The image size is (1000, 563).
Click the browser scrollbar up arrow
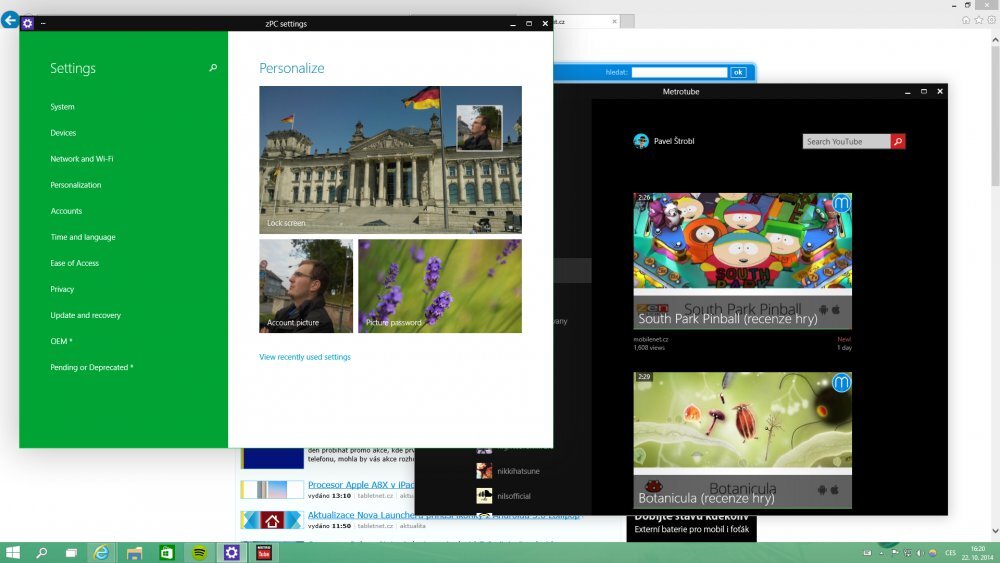pos(995,40)
